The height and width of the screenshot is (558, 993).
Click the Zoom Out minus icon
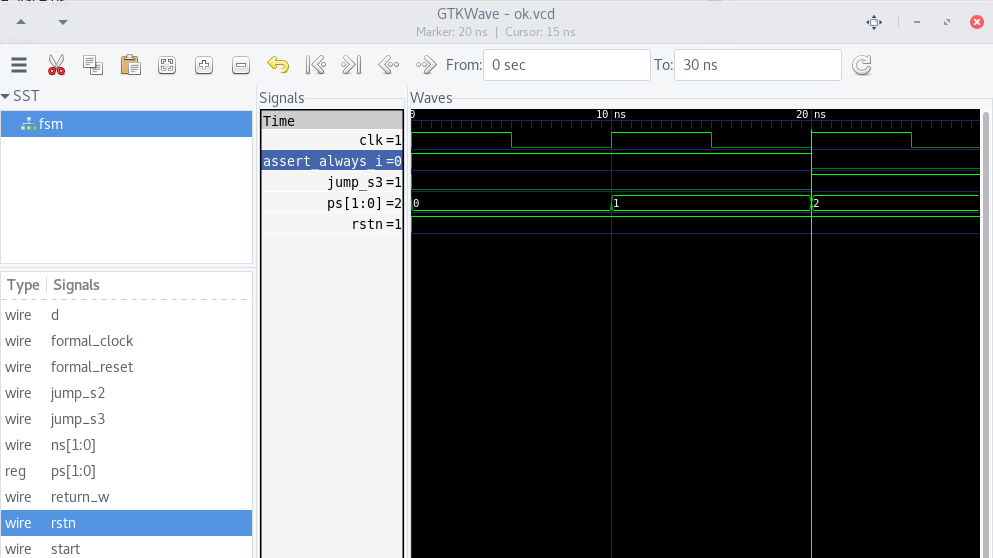(x=241, y=65)
